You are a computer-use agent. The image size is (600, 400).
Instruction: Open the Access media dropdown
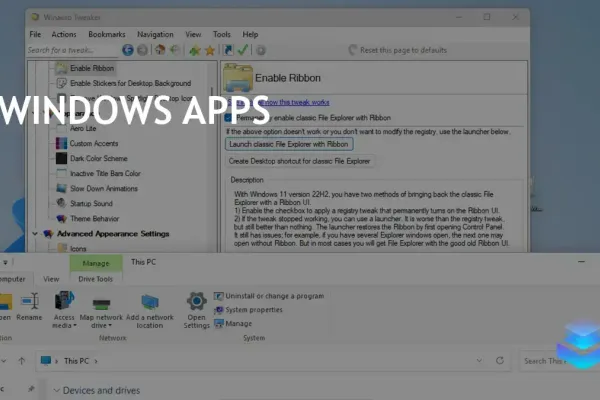coord(64,310)
